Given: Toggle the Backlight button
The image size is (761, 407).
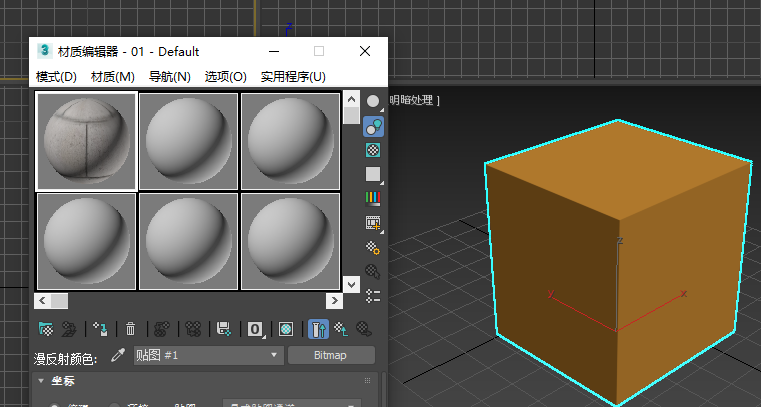Looking at the screenshot, I should point(373,126).
